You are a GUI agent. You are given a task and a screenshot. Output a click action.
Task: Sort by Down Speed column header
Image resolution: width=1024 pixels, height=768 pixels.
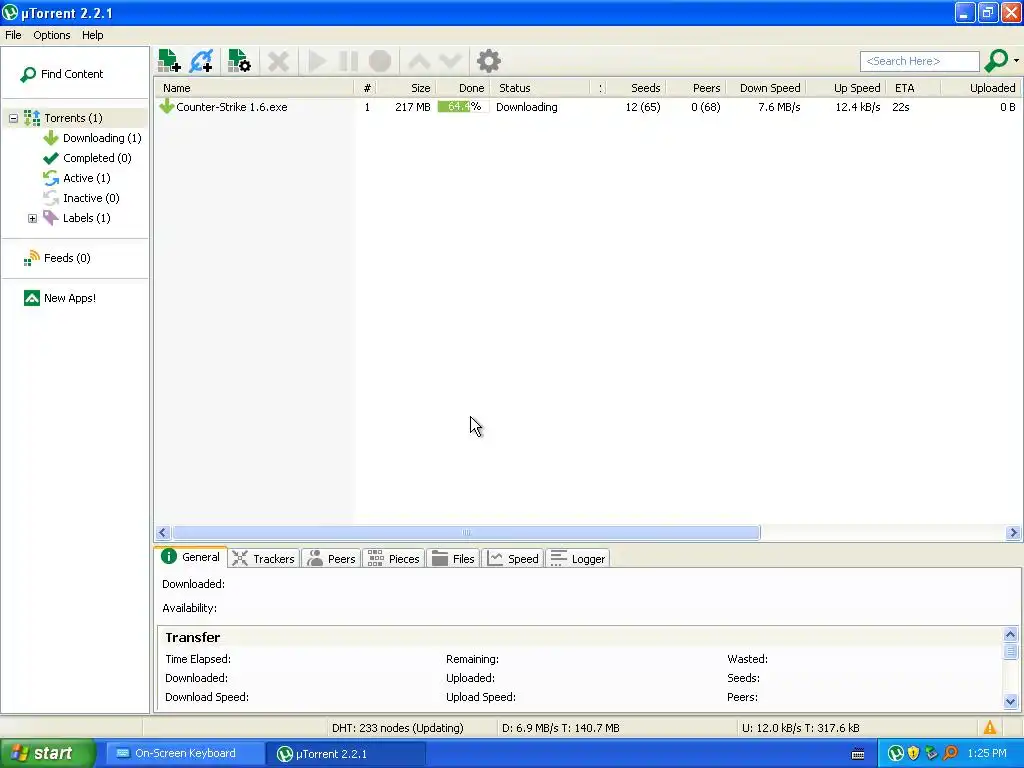pyautogui.click(x=766, y=88)
